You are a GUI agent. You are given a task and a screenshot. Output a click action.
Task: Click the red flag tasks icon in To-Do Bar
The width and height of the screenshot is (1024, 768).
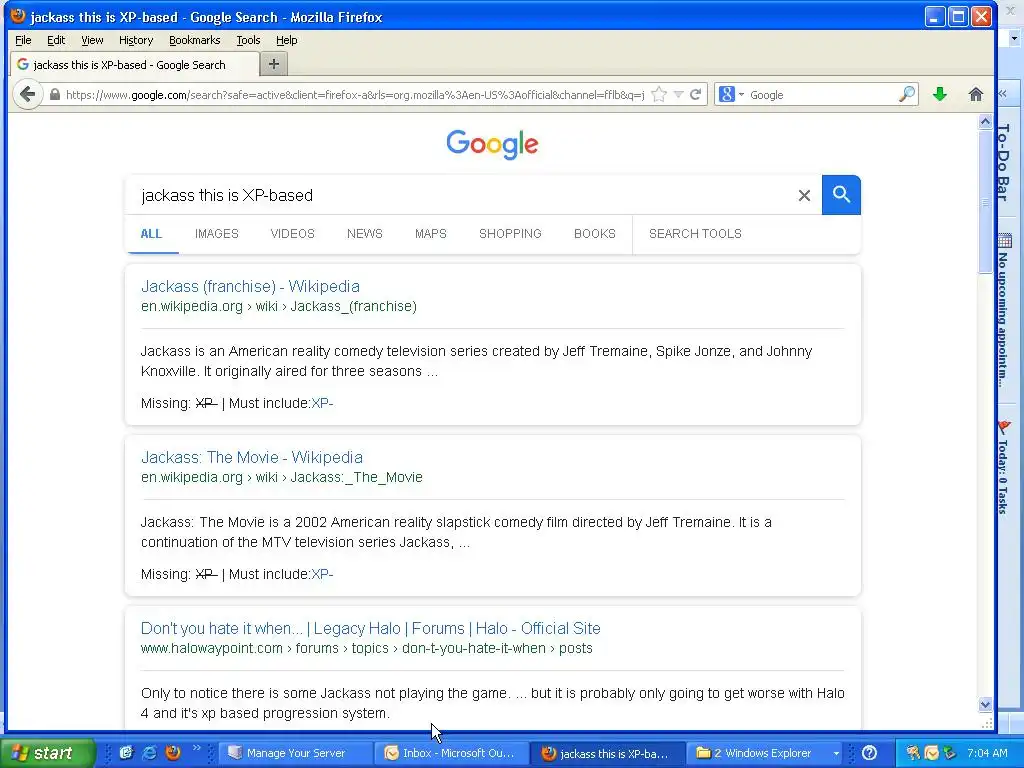(x=1004, y=427)
